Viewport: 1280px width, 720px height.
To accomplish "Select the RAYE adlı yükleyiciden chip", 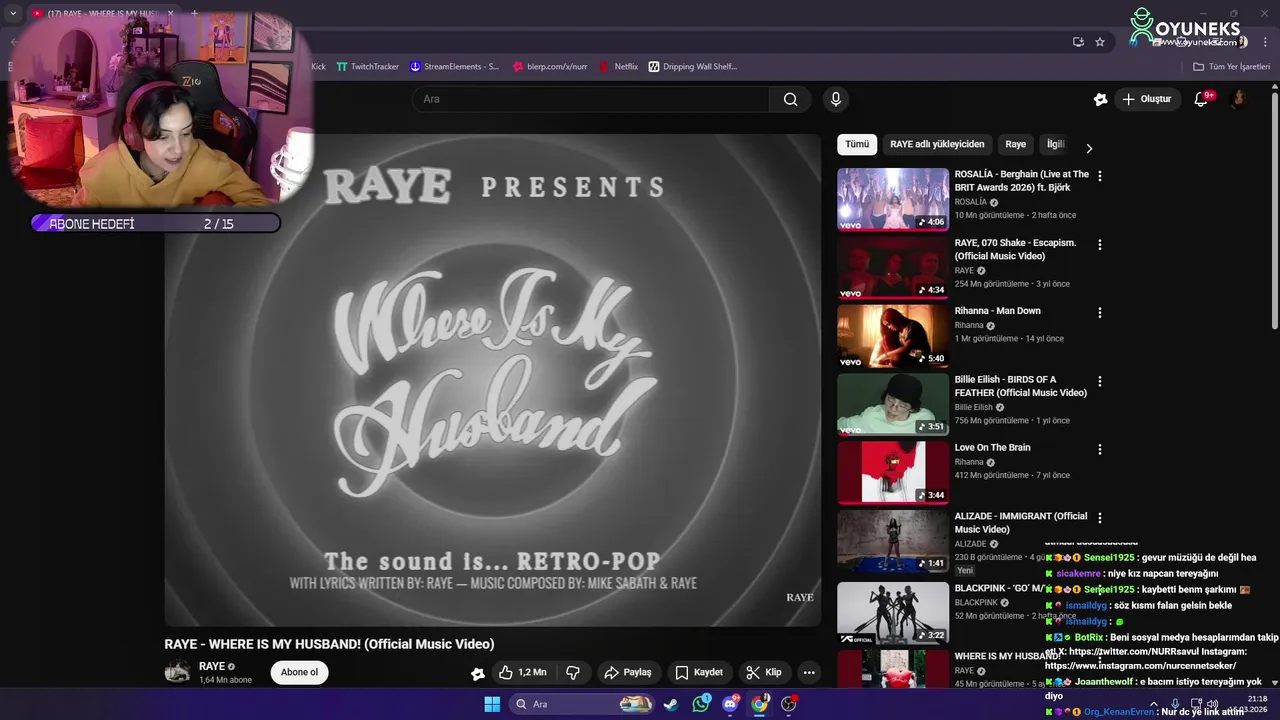I will coord(937,144).
